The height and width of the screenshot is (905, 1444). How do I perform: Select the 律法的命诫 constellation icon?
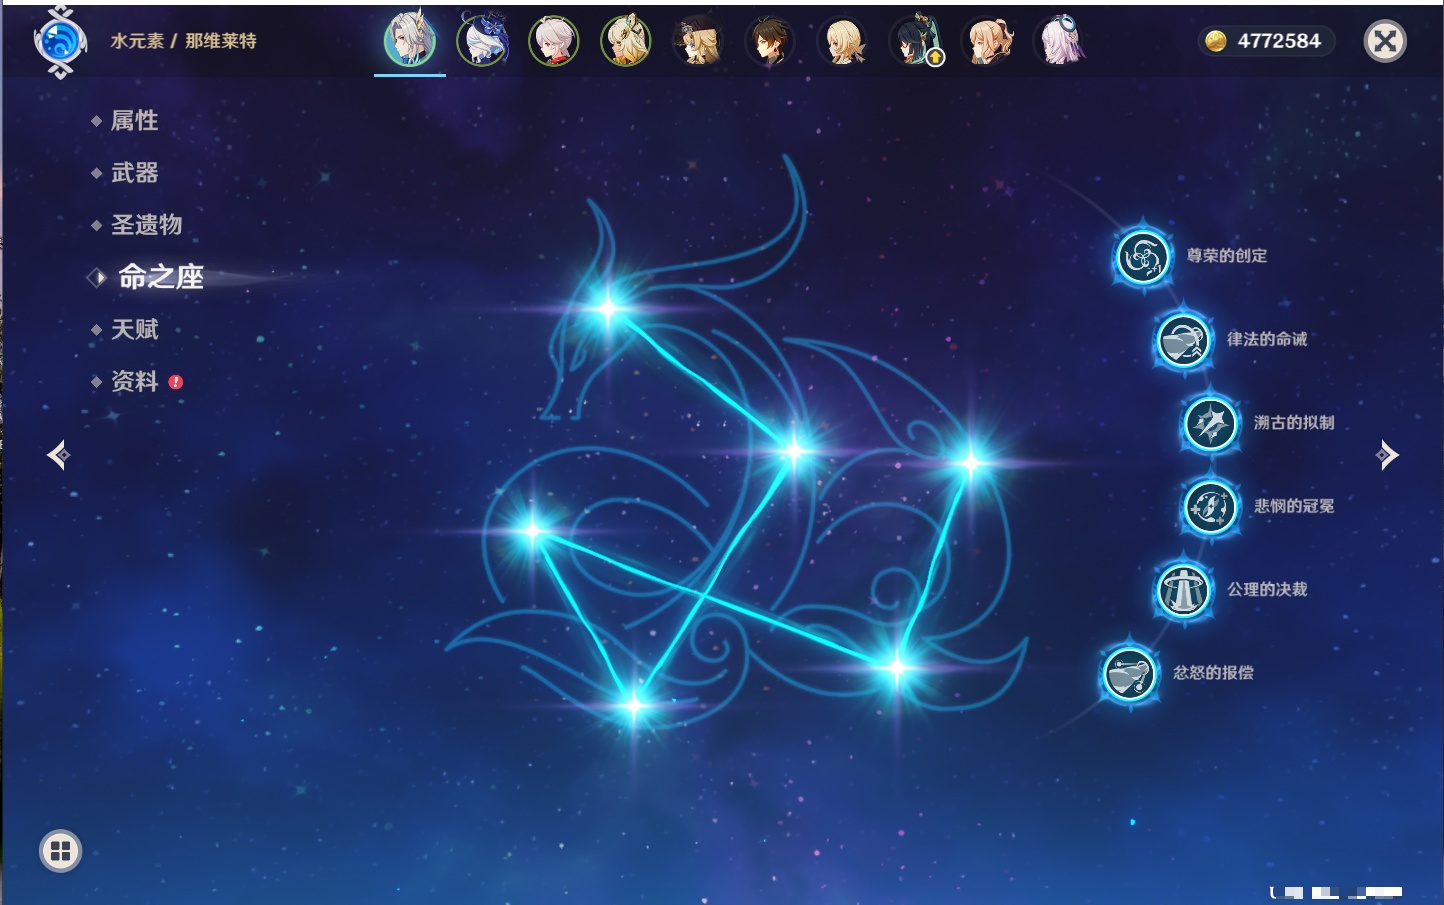pos(1183,340)
